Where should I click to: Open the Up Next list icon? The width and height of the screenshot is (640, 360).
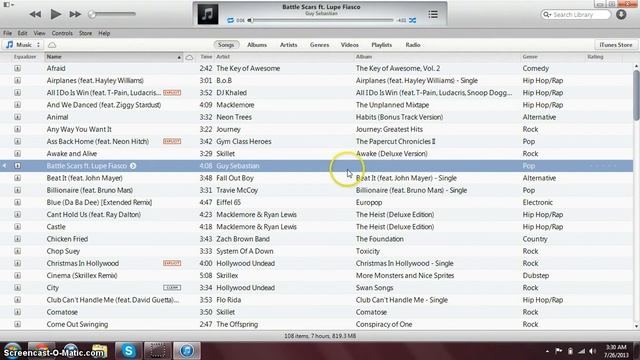click(x=433, y=15)
